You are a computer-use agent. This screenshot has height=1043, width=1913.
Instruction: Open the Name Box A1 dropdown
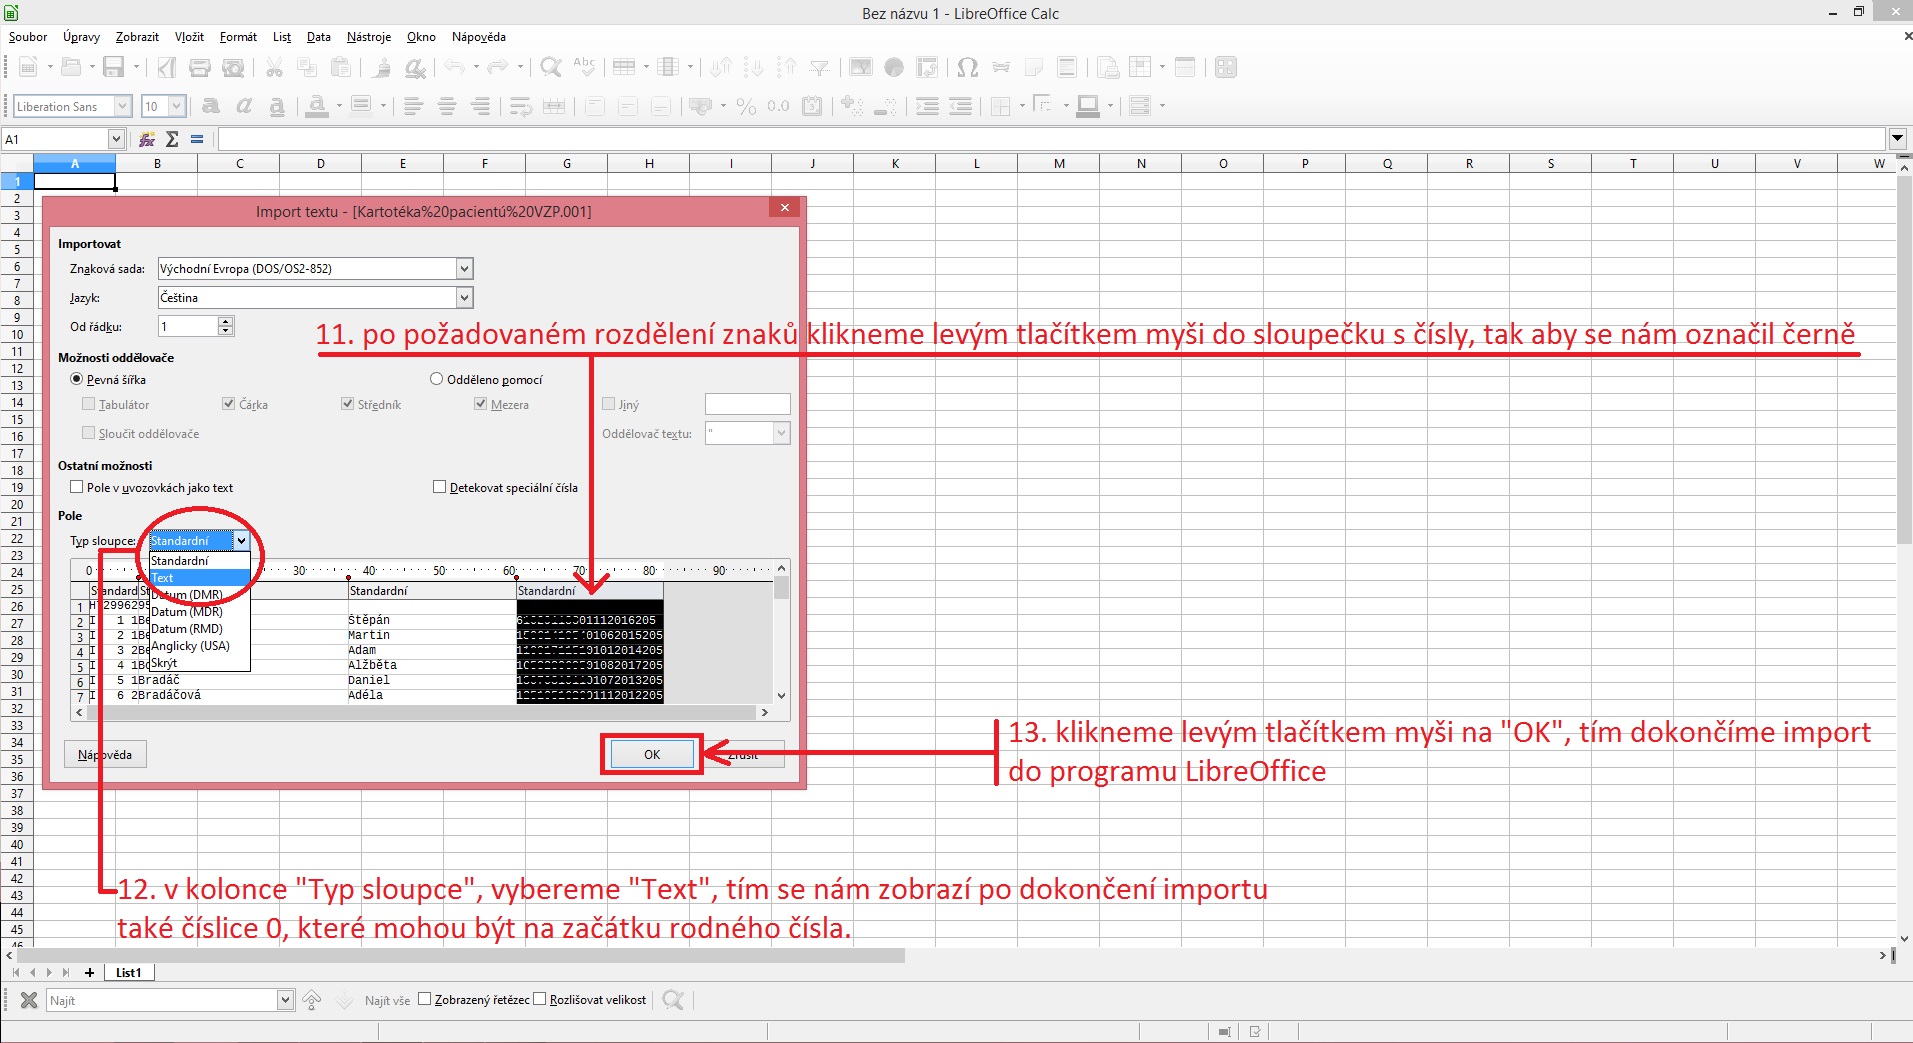pyautogui.click(x=116, y=139)
